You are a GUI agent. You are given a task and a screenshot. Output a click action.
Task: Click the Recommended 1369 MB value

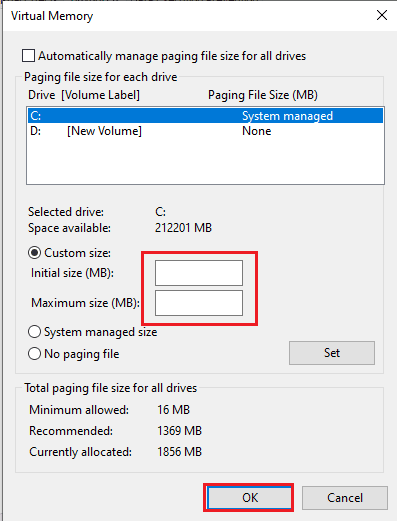coord(179,431)
